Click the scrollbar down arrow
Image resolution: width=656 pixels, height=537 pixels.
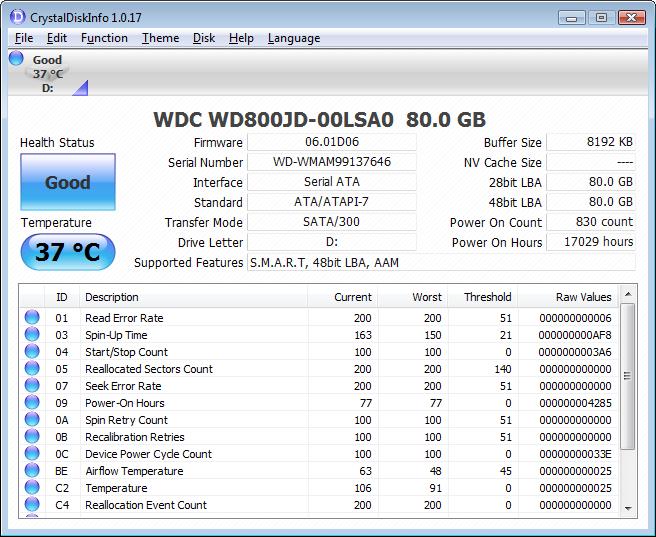pos(628,509)
